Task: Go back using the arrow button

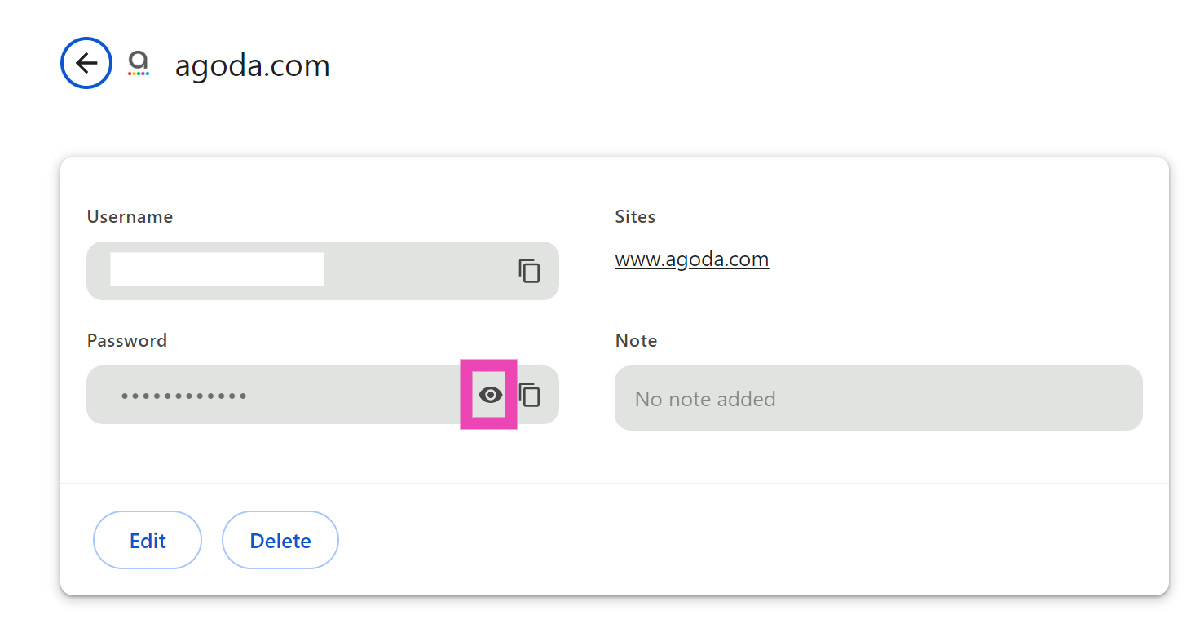Action: click(86, 64)
